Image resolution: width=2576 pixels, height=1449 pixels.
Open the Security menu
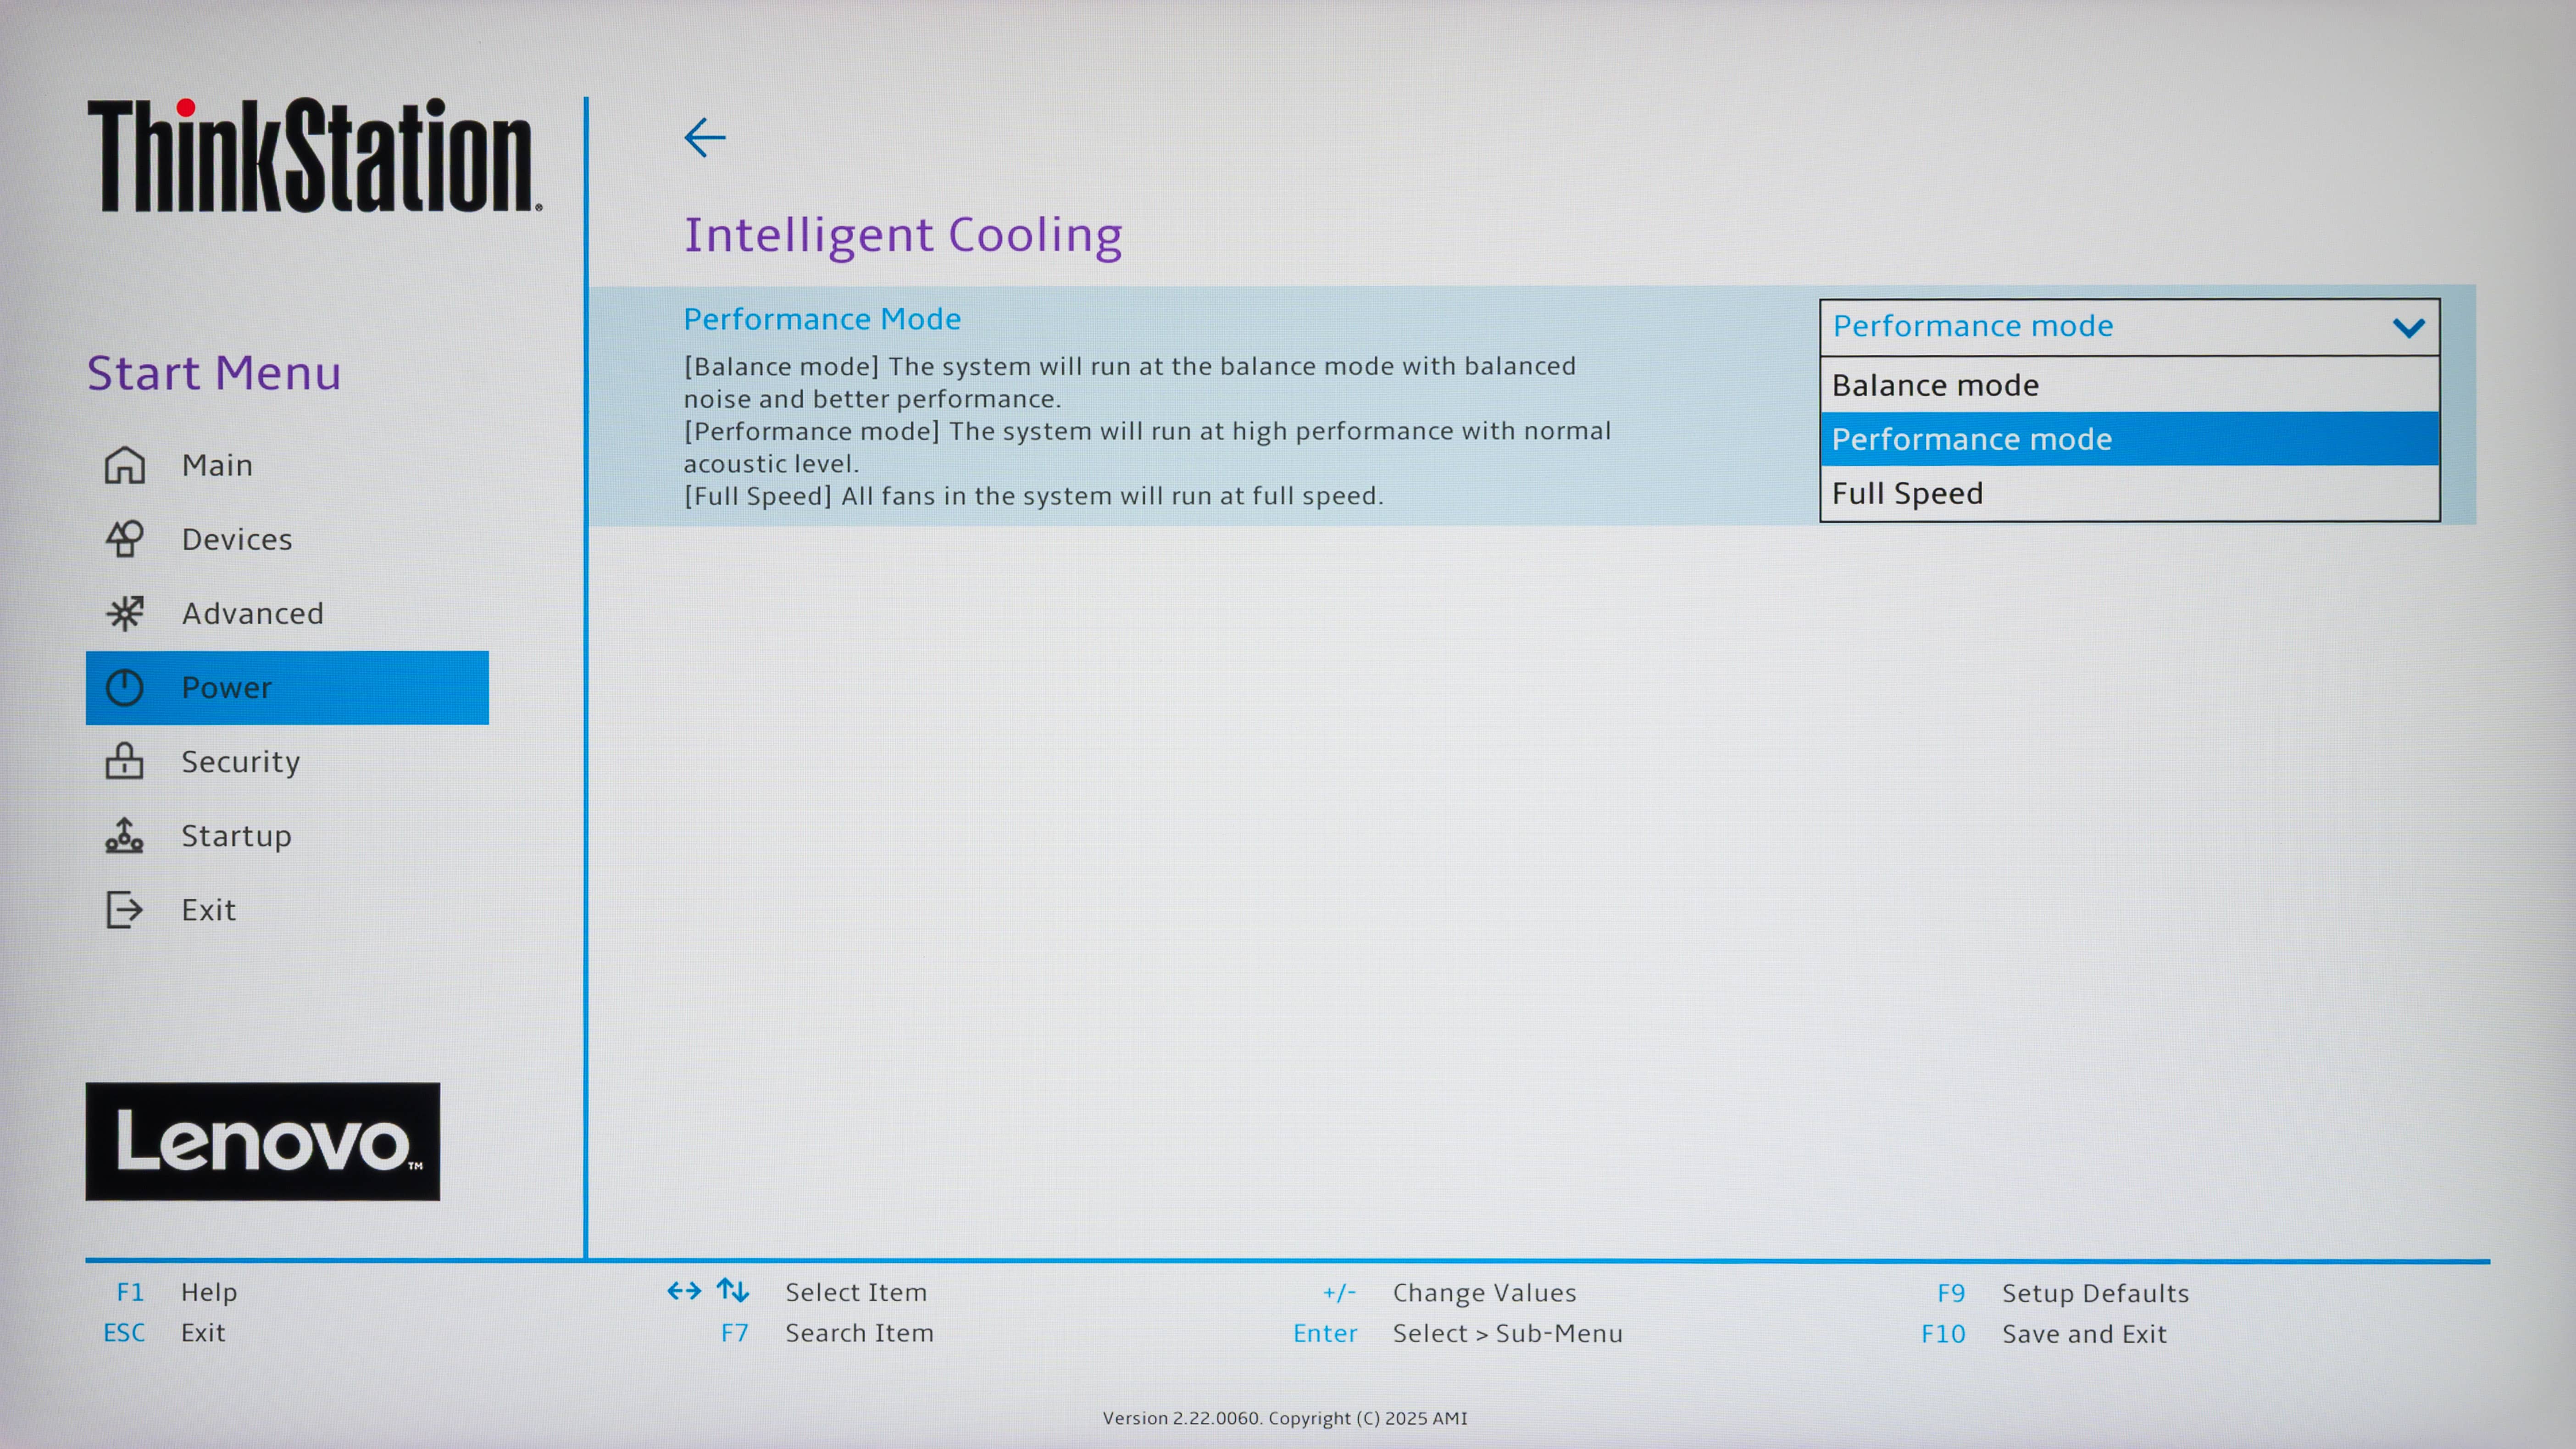240,762
